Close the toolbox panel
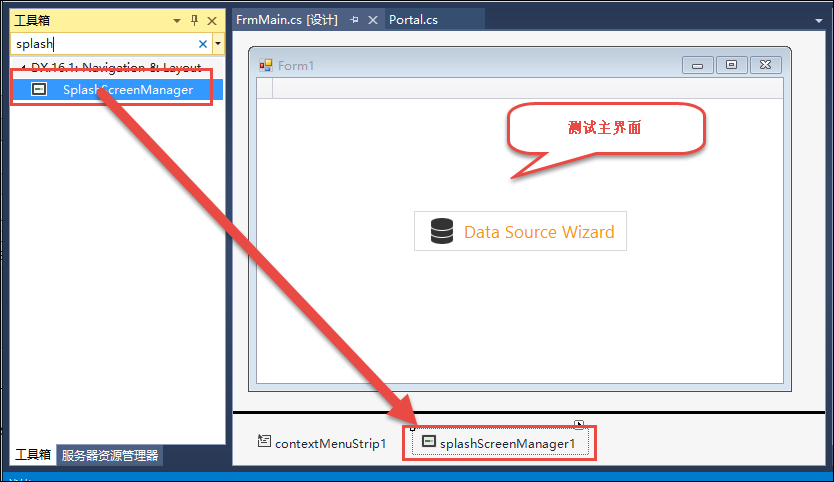 [212, 21]
